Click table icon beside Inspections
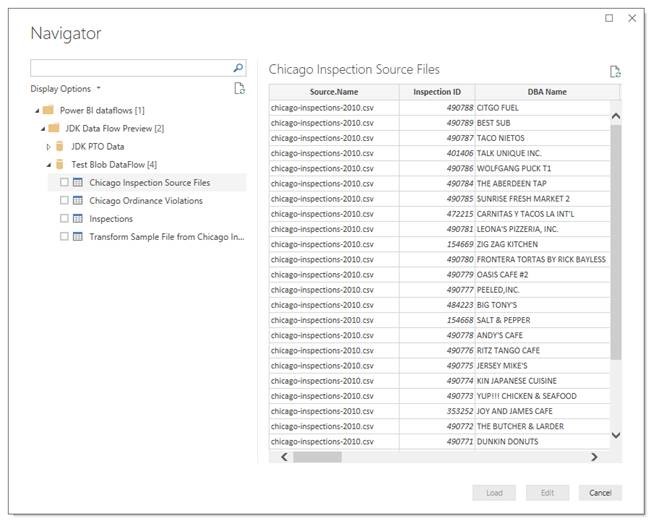This screenshot has height=526, width=659. pos(78,218)
